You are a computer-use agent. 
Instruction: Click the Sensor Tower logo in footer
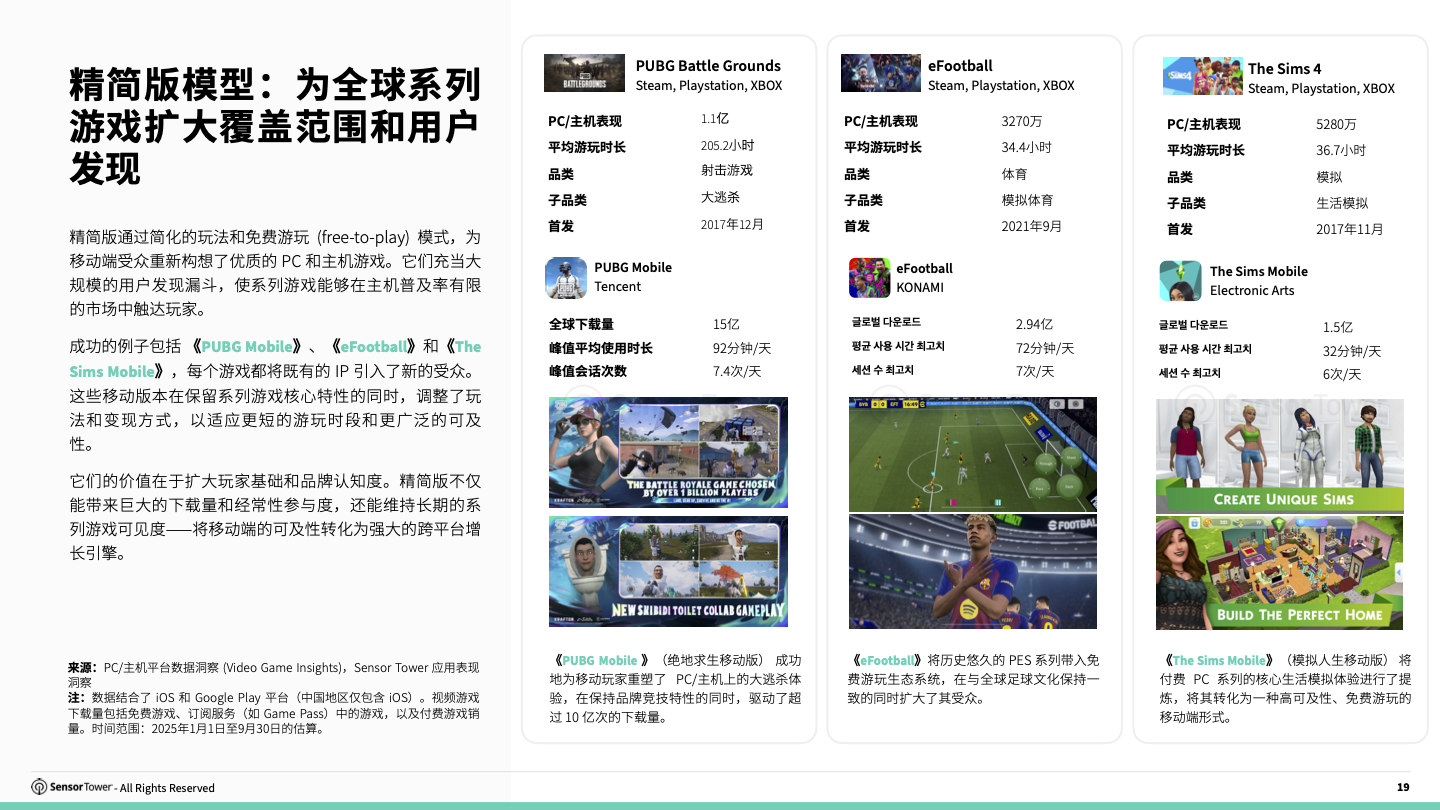(72, 787)
